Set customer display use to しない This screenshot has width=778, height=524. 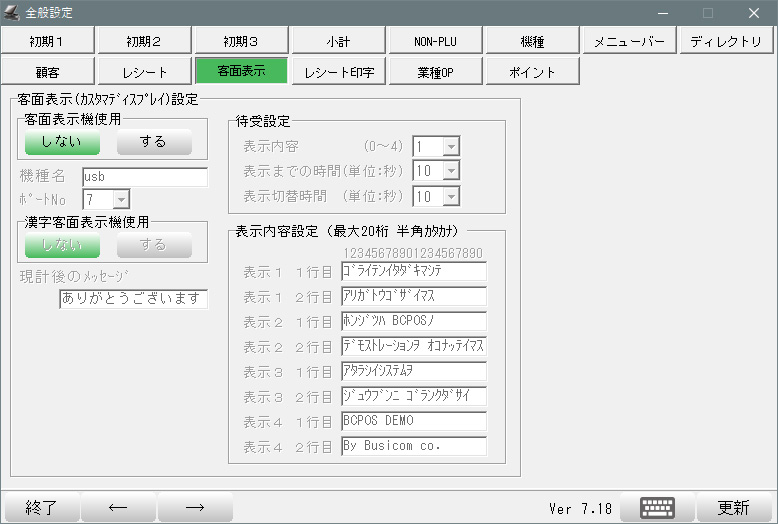(x=63, y=142)
